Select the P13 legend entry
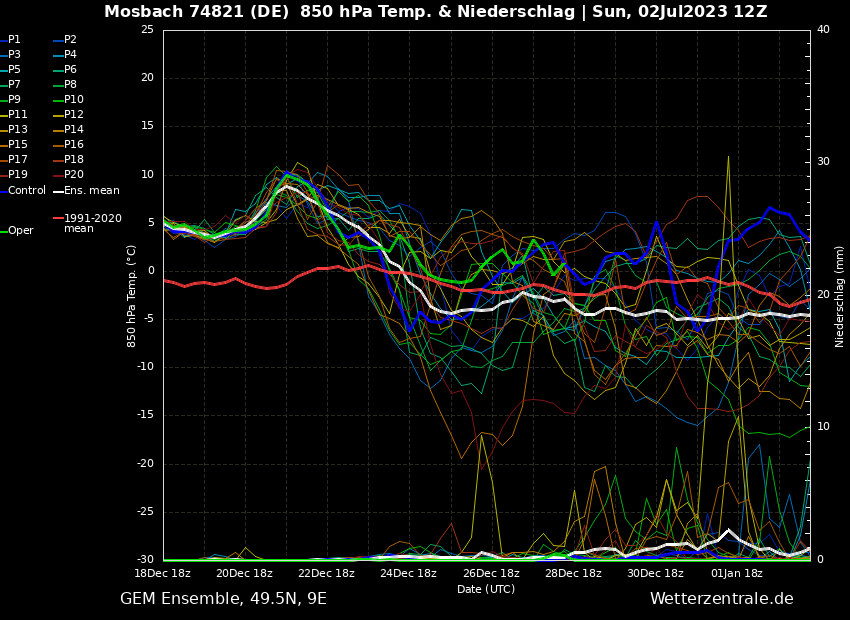This screenshot has width=850, height=620. 17,130
